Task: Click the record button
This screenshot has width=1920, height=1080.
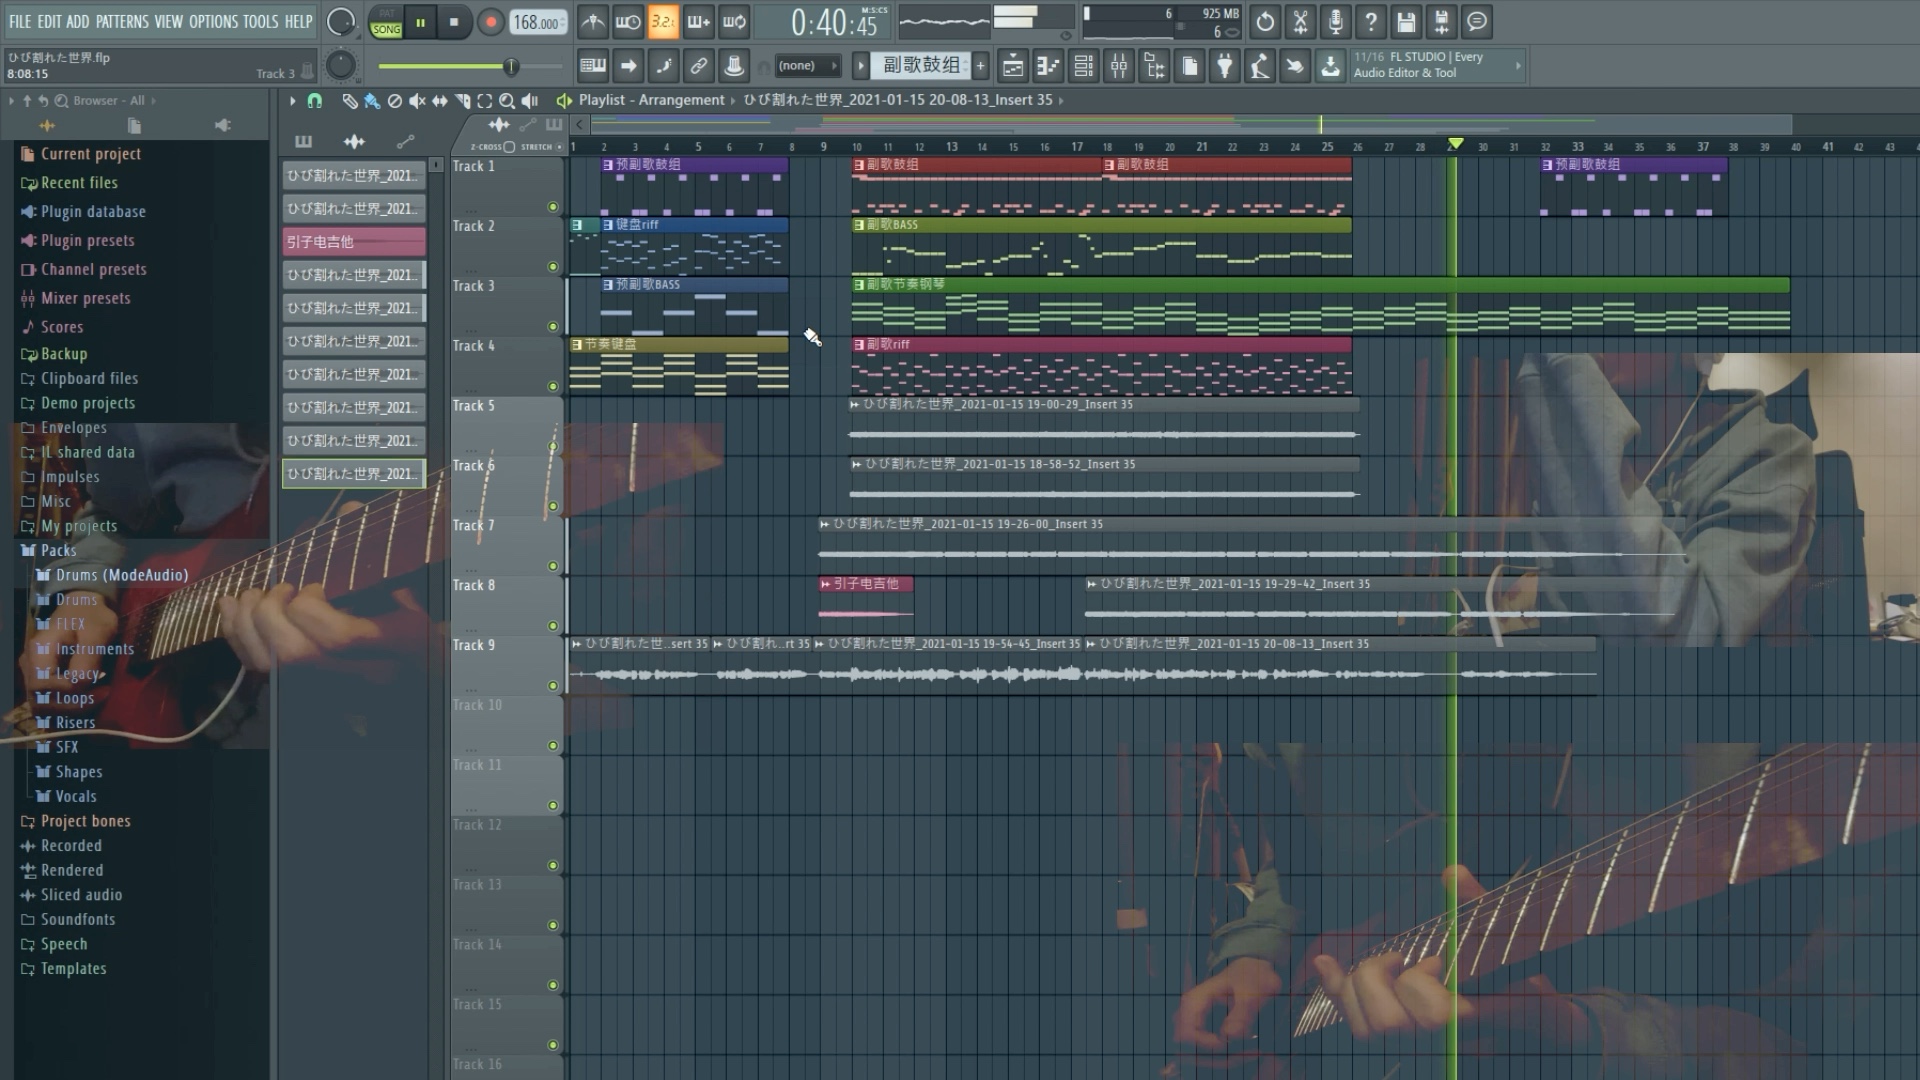Action: [490, 22]
